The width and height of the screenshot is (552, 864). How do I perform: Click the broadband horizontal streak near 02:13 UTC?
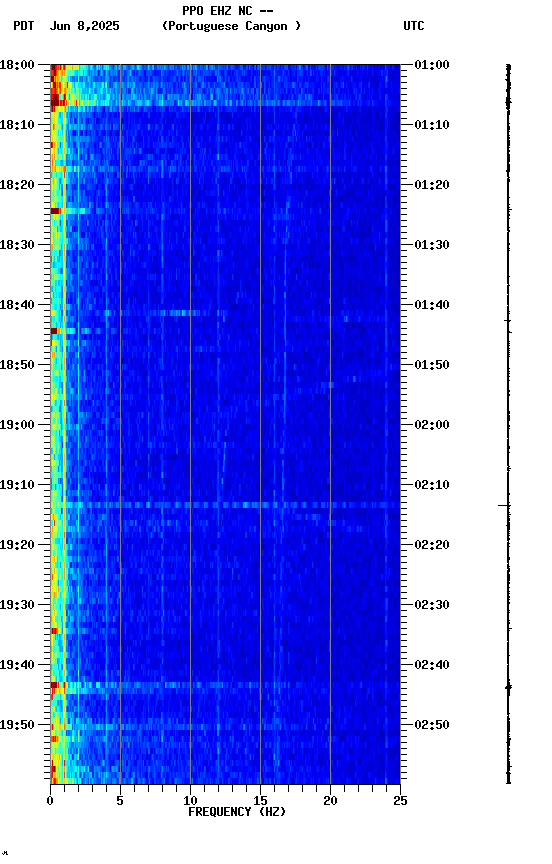[x=225, y=505]
